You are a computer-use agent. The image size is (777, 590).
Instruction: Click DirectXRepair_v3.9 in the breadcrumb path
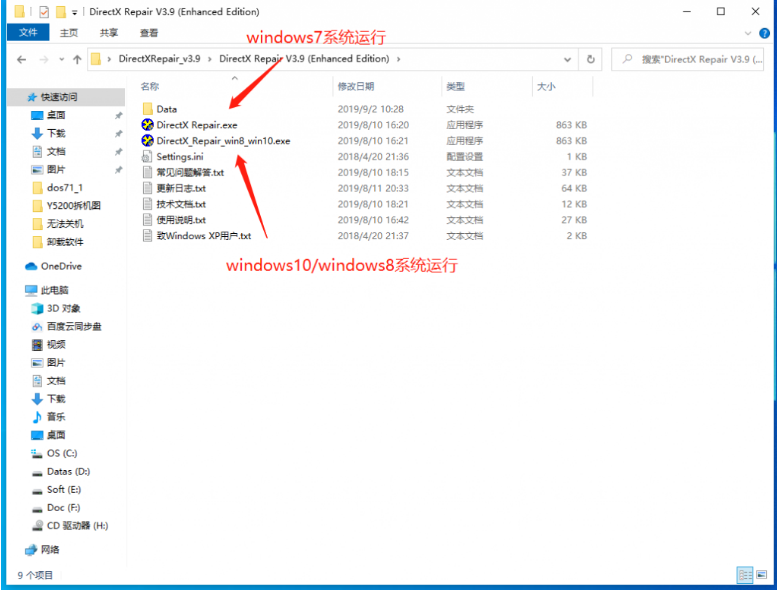159,59
